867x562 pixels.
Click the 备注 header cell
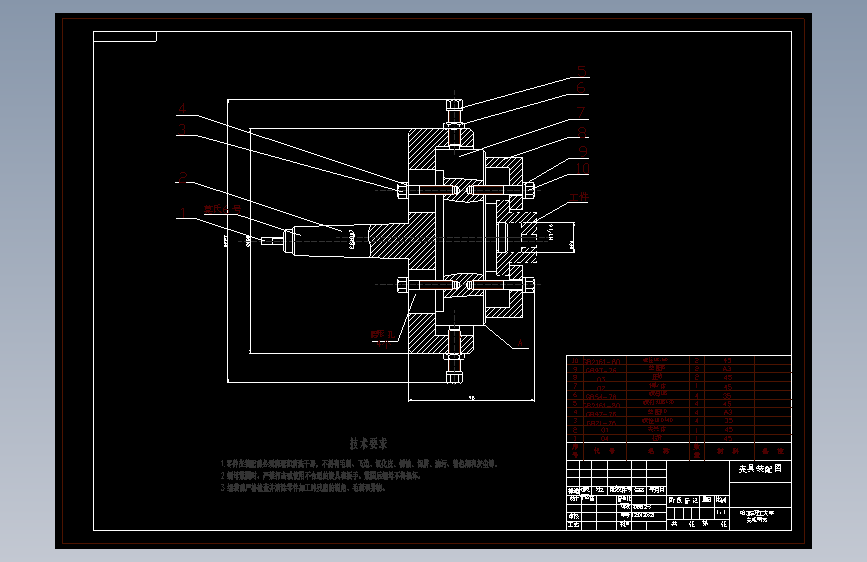tap(773, 451)
